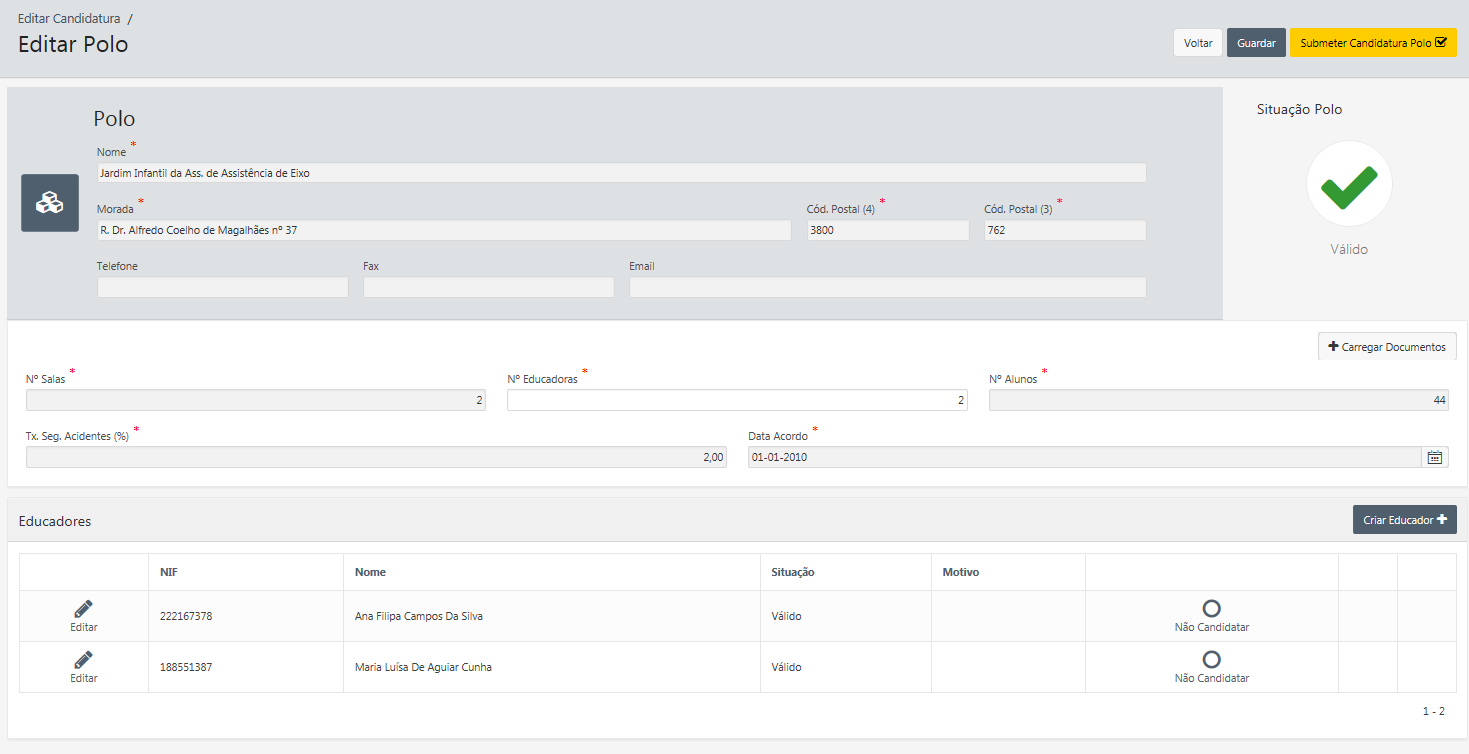Click the Guardar button
The height and width of the screenshot is (754, 1469).
coord(1256,43)
